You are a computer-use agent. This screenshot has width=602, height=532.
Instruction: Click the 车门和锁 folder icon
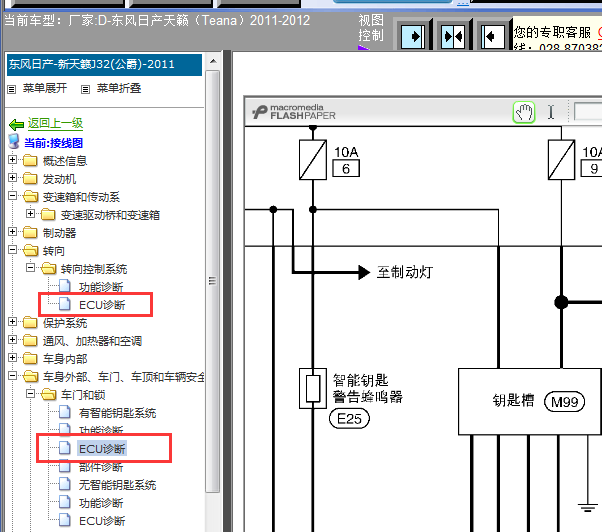pyautogui.click(x=48, y=395)
